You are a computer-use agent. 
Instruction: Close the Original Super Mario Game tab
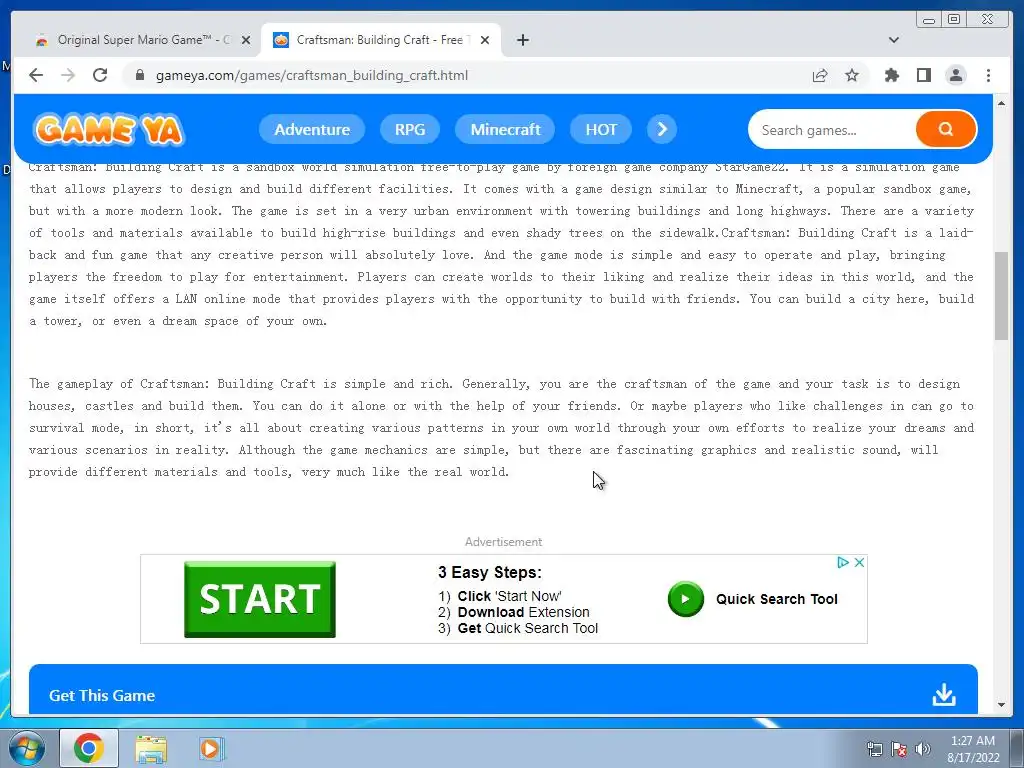(x=246, y=40)
